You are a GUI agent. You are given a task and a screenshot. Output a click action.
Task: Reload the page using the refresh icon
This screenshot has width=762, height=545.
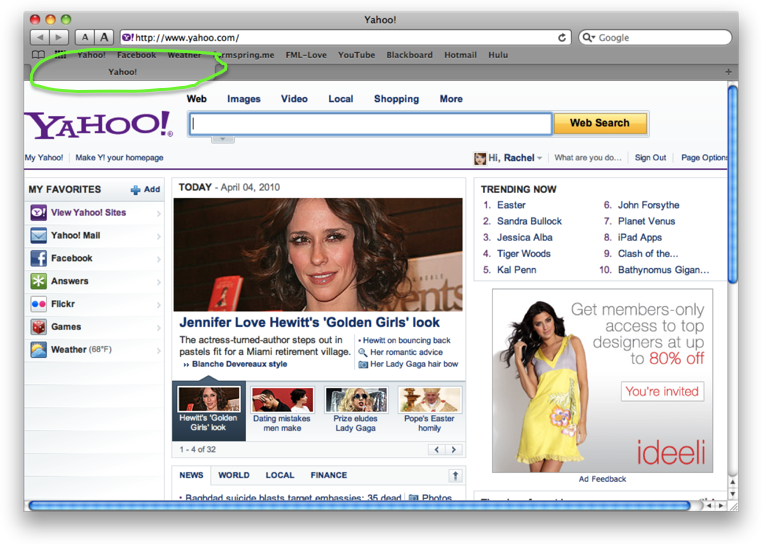[562, 37]
